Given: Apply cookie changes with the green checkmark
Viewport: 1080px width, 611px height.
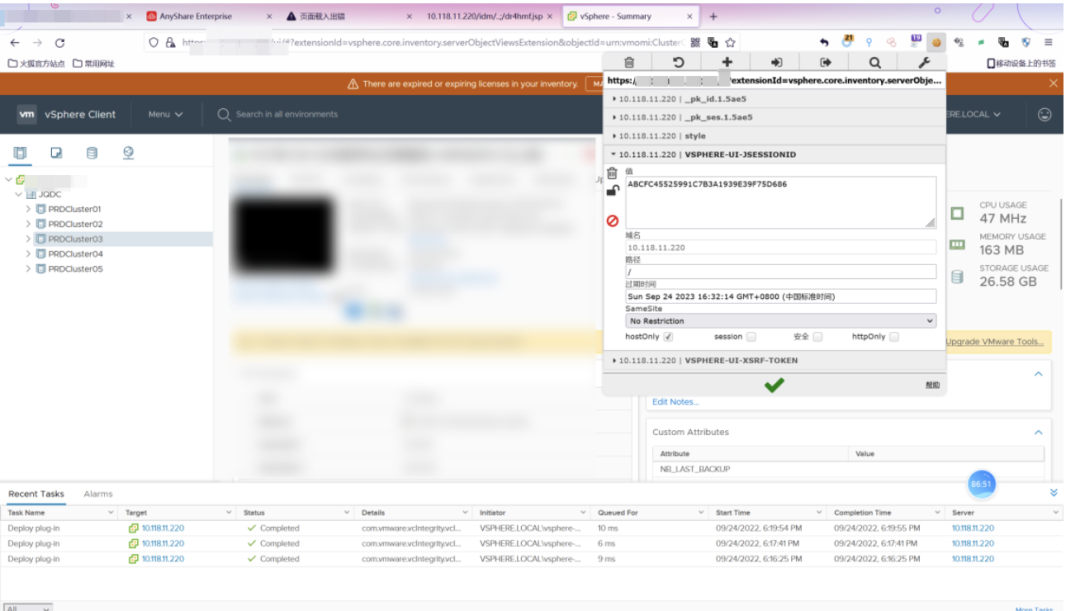Looking at the screenshot, I should pyautogui.click(x=774, y=385).
